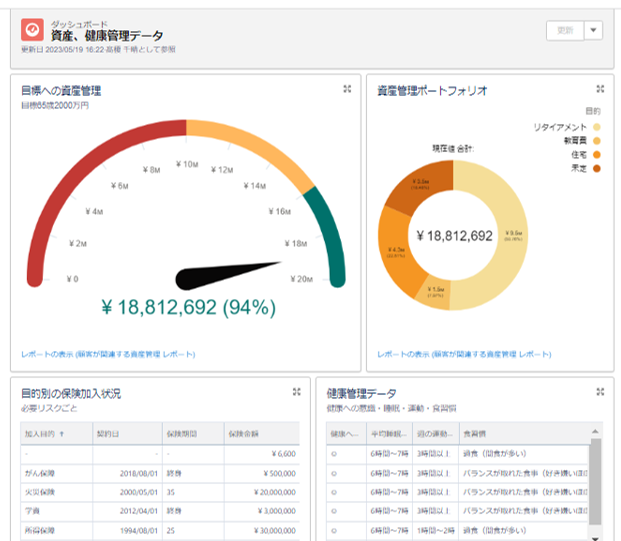Select the 教育費 legend entry
This screenshot has width=621, height=541.
(x=575, y=141)
